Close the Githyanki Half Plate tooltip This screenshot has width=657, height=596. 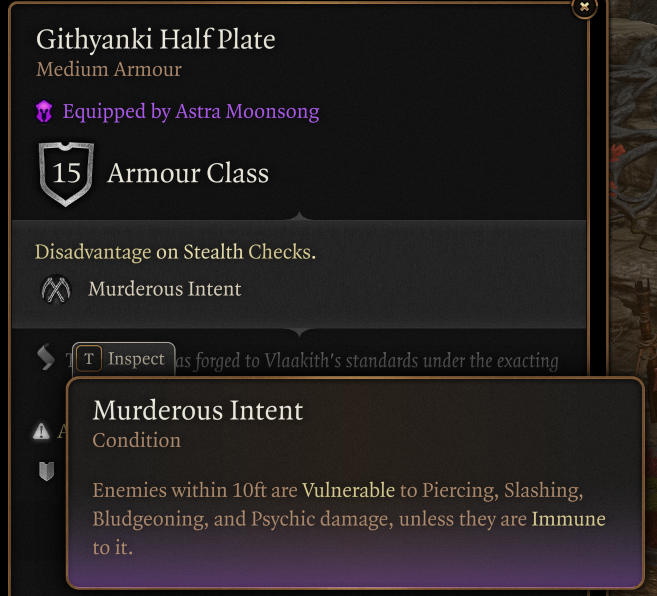click(x=585, y=6)
